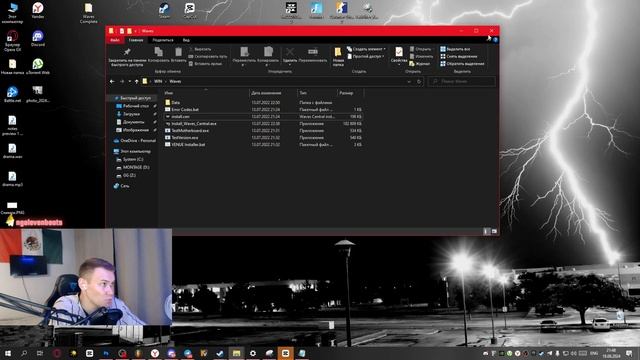Click the Delete (Удалить) X icon
The height and width of the screenshot is (360, 640).
point(290,52)
